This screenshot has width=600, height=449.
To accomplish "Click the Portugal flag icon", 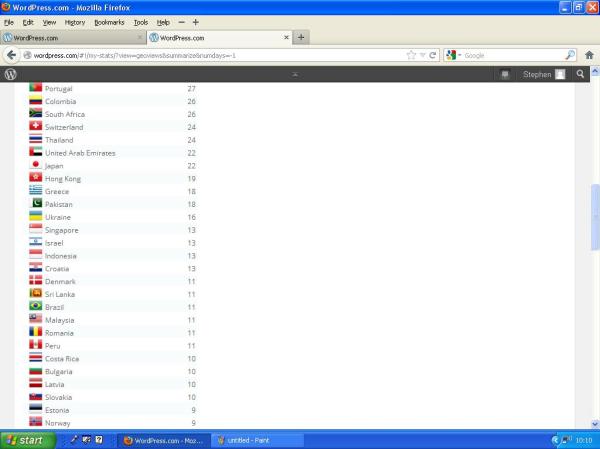I will pos(36,88).
